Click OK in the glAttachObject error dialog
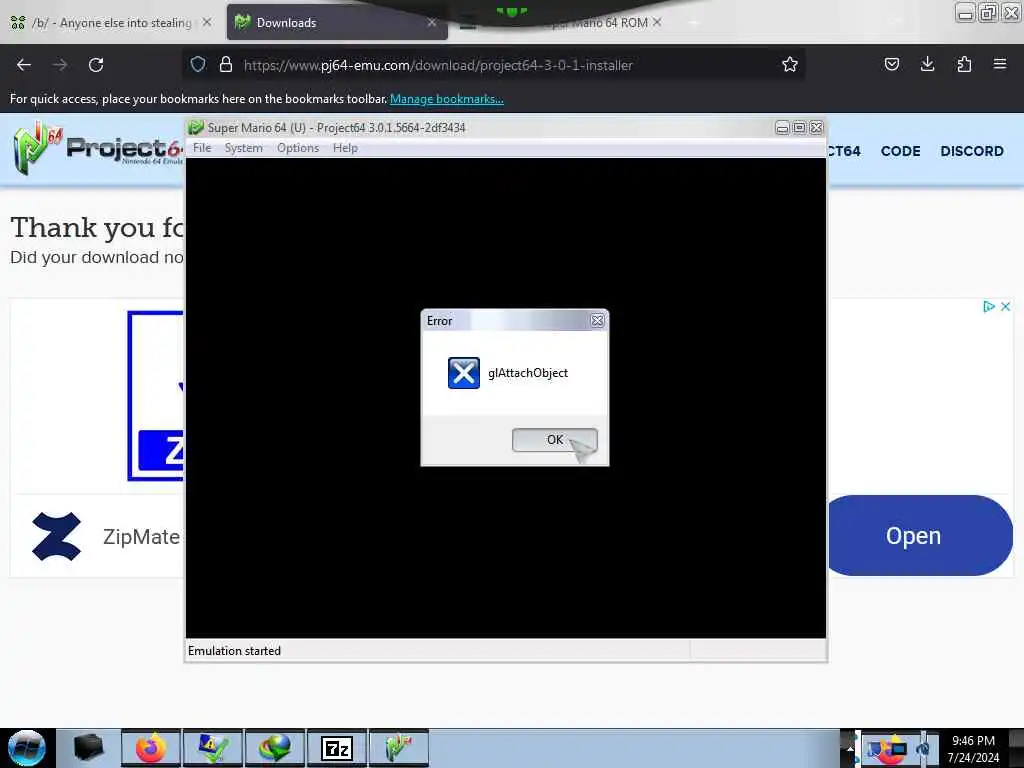 [x=554, y=440]
